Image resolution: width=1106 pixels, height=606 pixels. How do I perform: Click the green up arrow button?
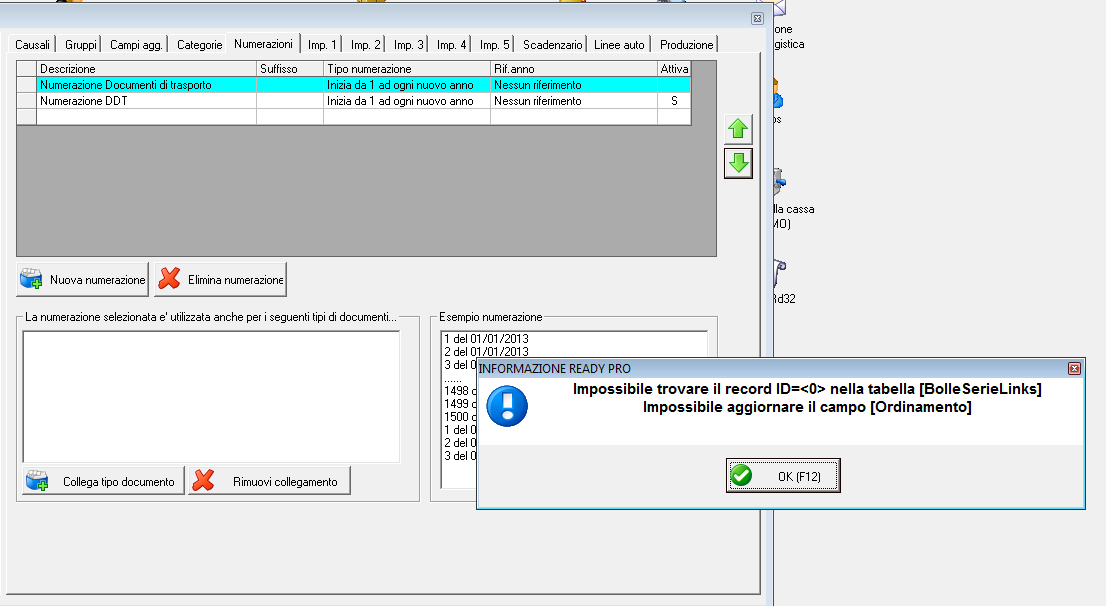click(x=738, y=129)
